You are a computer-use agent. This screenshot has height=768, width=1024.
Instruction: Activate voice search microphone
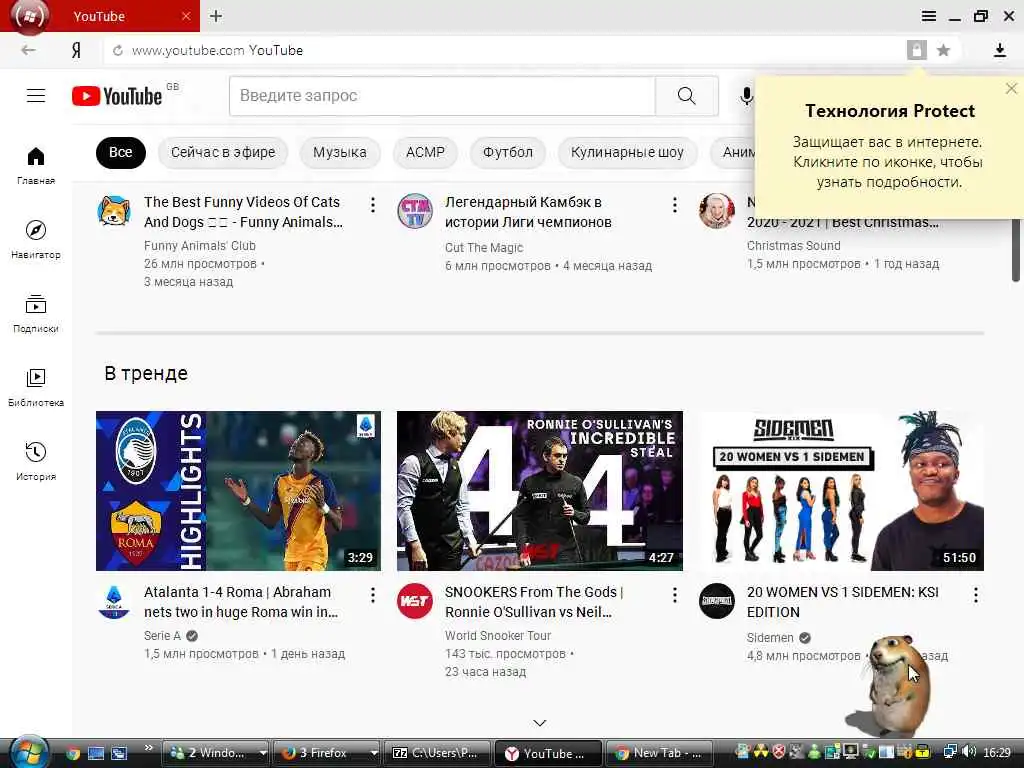point(746,96)
